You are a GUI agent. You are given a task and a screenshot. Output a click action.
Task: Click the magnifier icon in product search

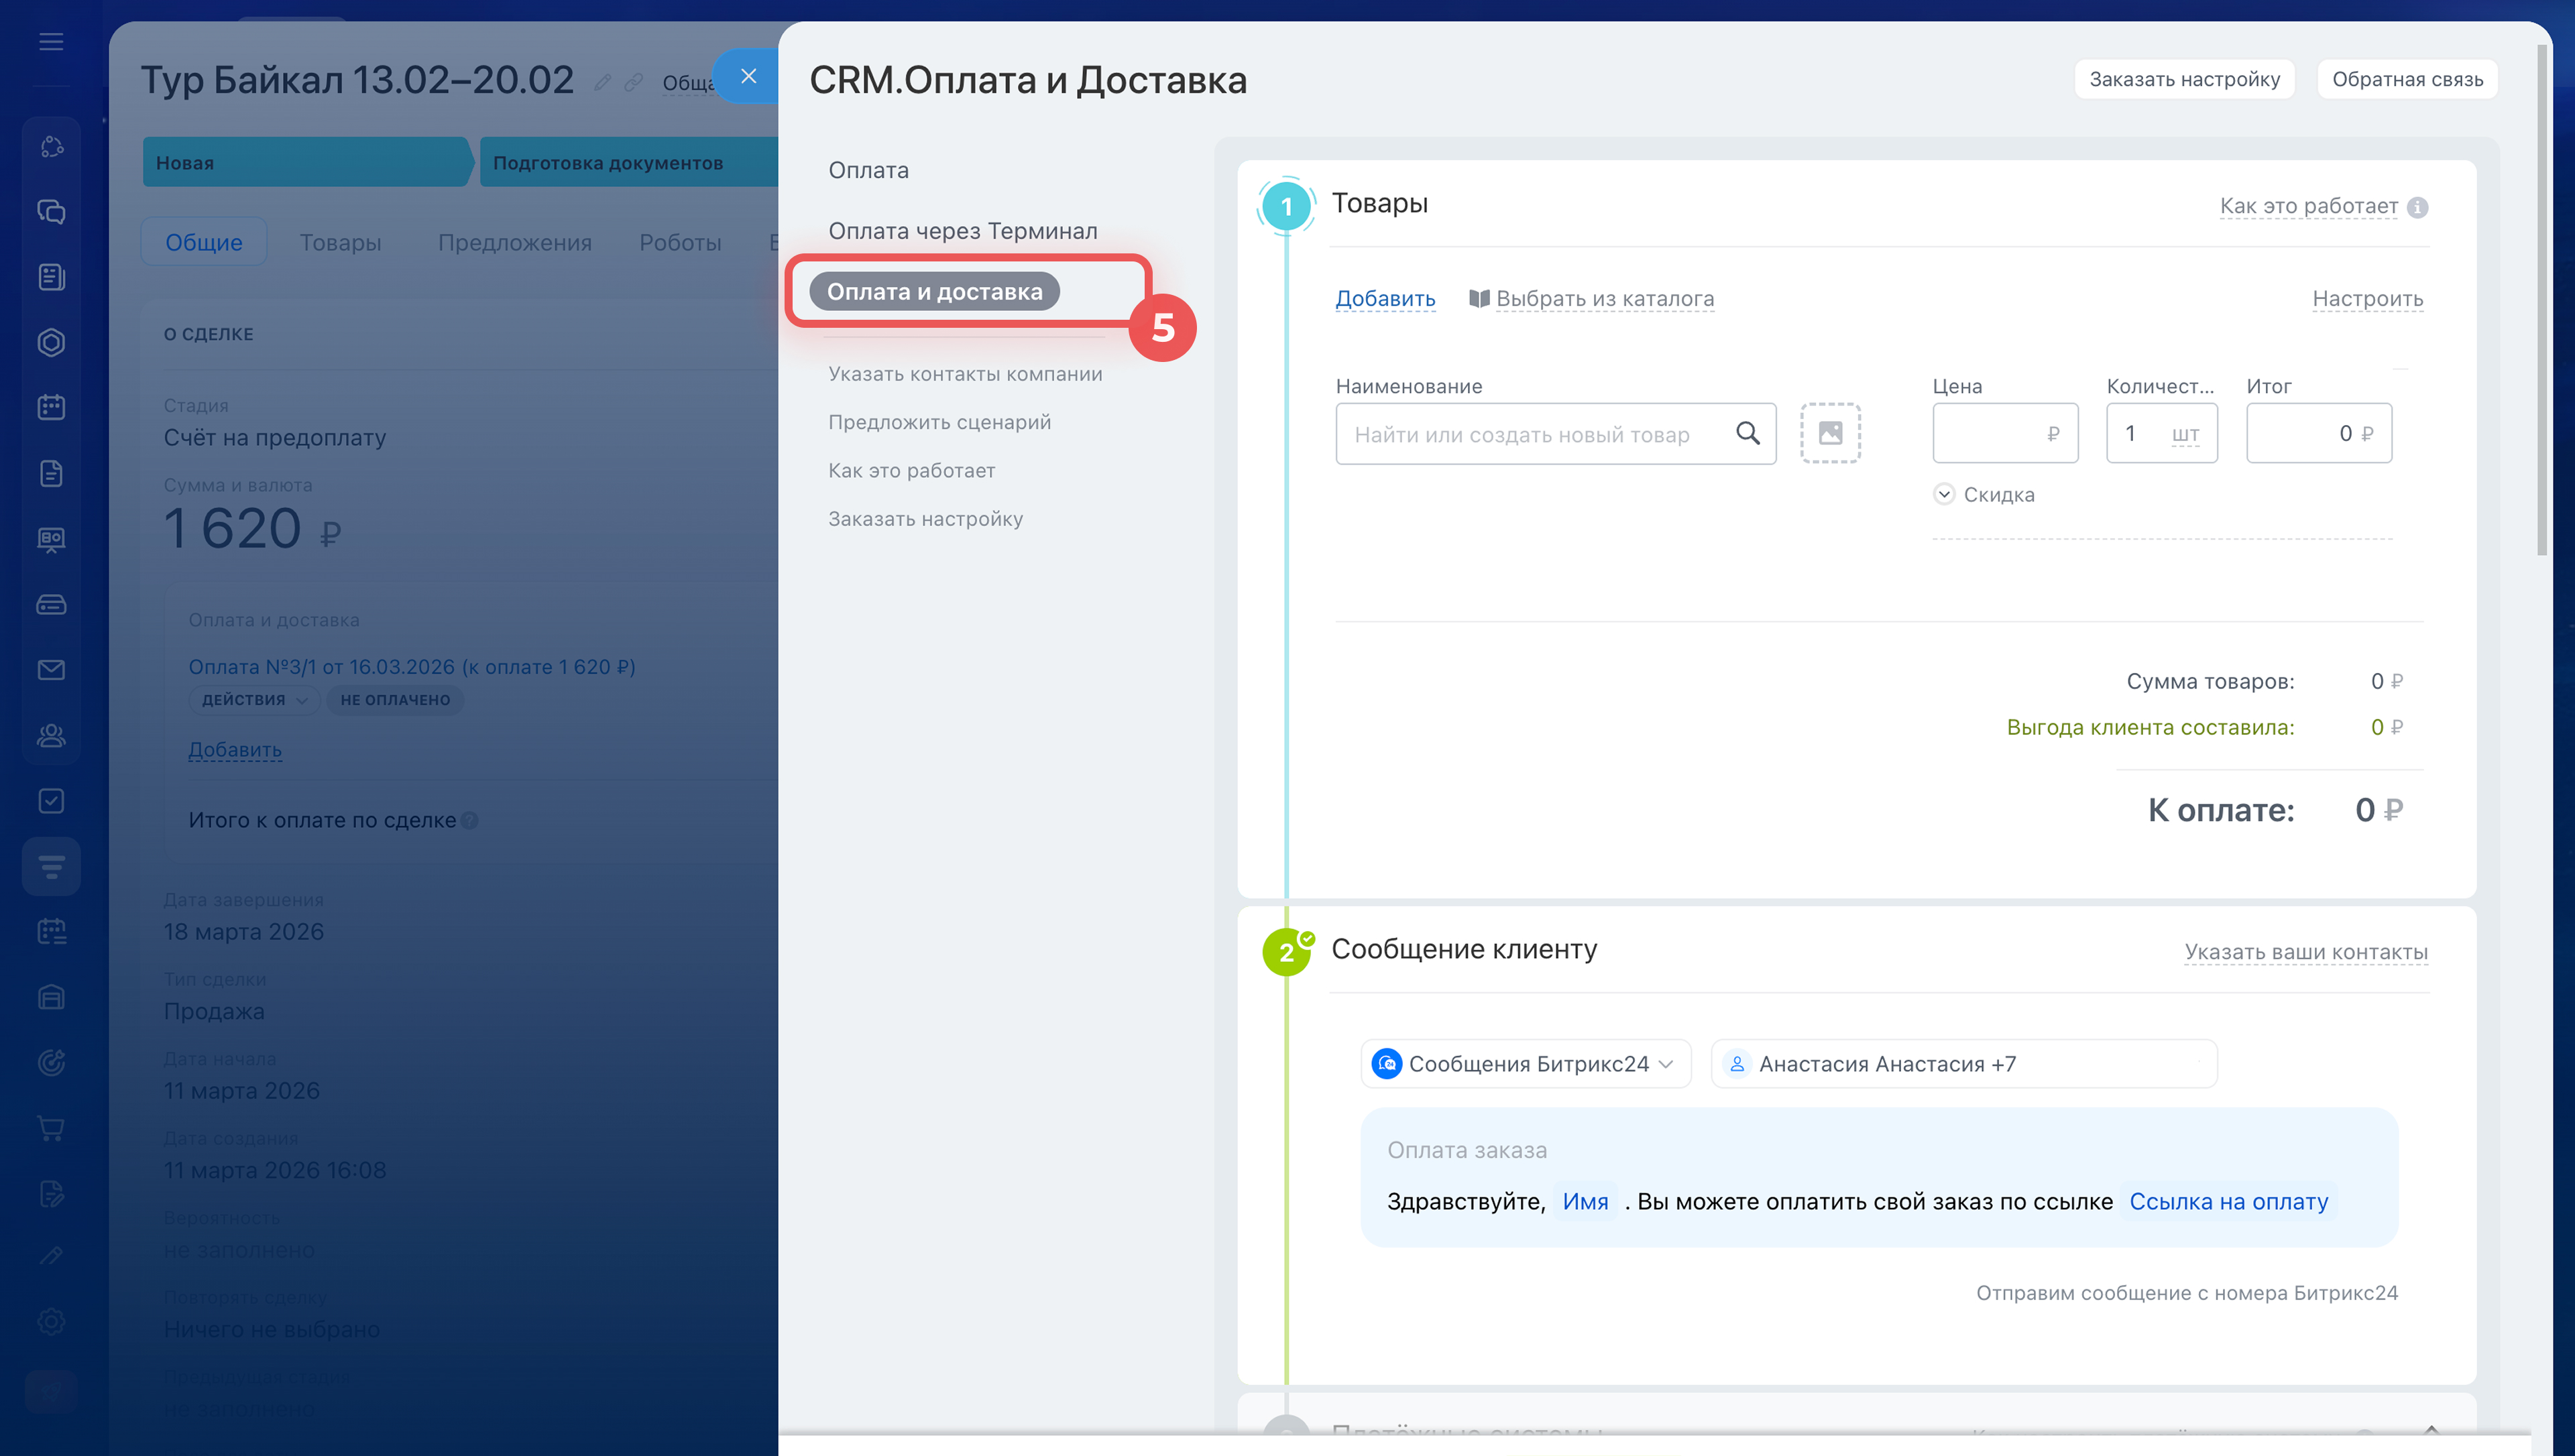click(x=1747, y=433)
